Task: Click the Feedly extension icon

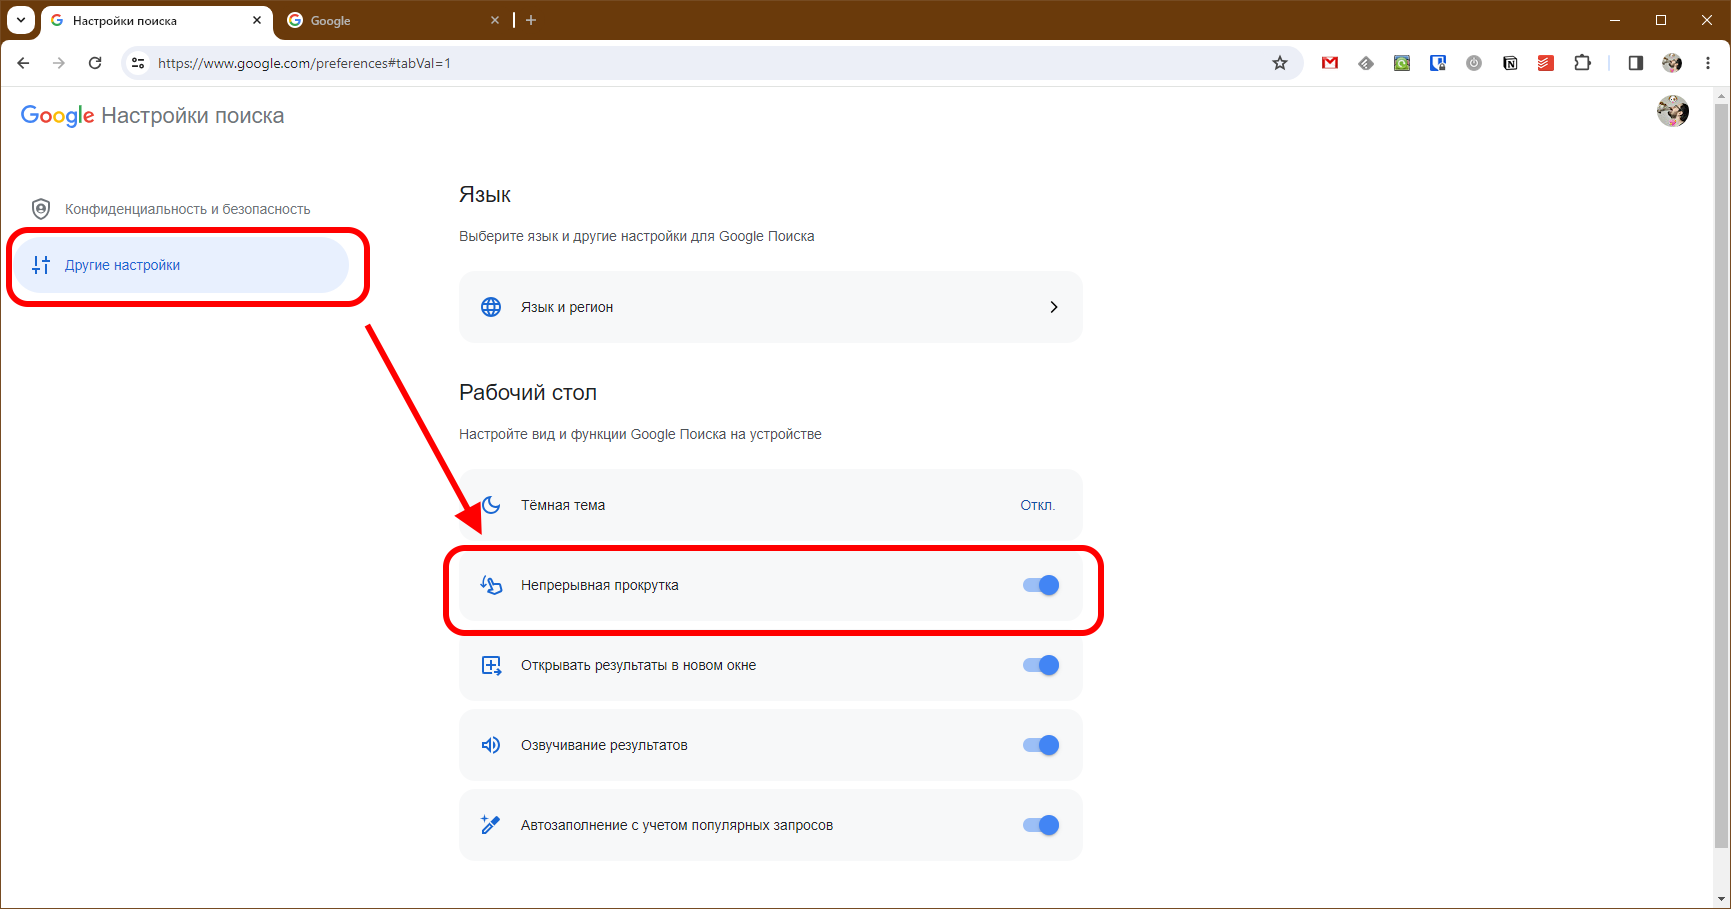Action: pyautogui.click(x=1366, y=63)
